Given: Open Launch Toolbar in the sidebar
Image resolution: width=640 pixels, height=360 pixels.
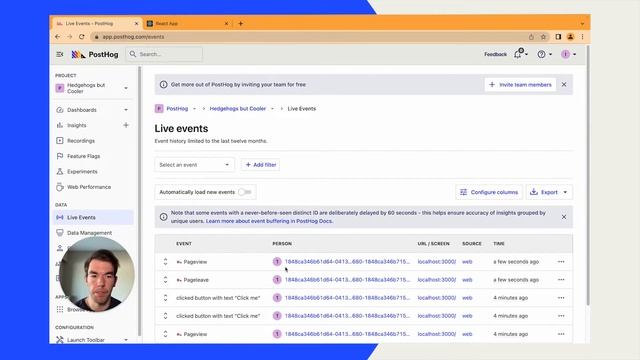Looking at the screenshot, I should [x=86, y=340].
